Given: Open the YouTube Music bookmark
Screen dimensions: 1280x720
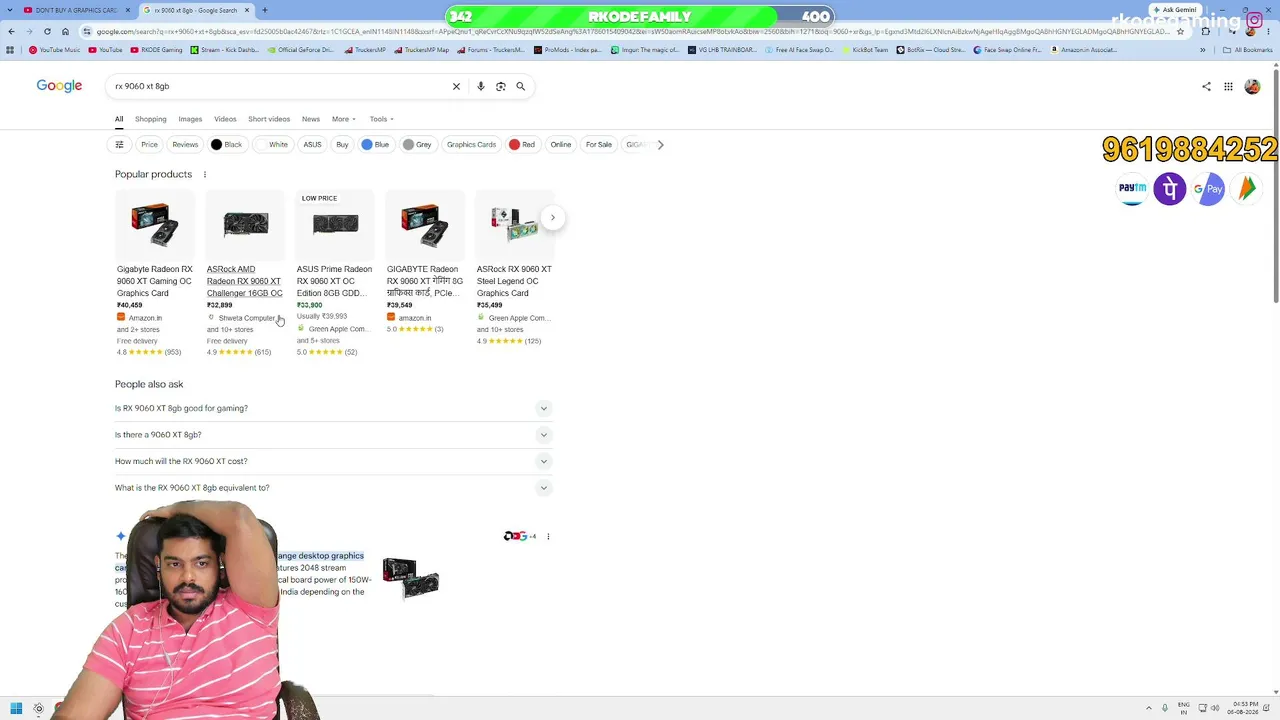Looking at the screenshot, I should coord(55,50).
